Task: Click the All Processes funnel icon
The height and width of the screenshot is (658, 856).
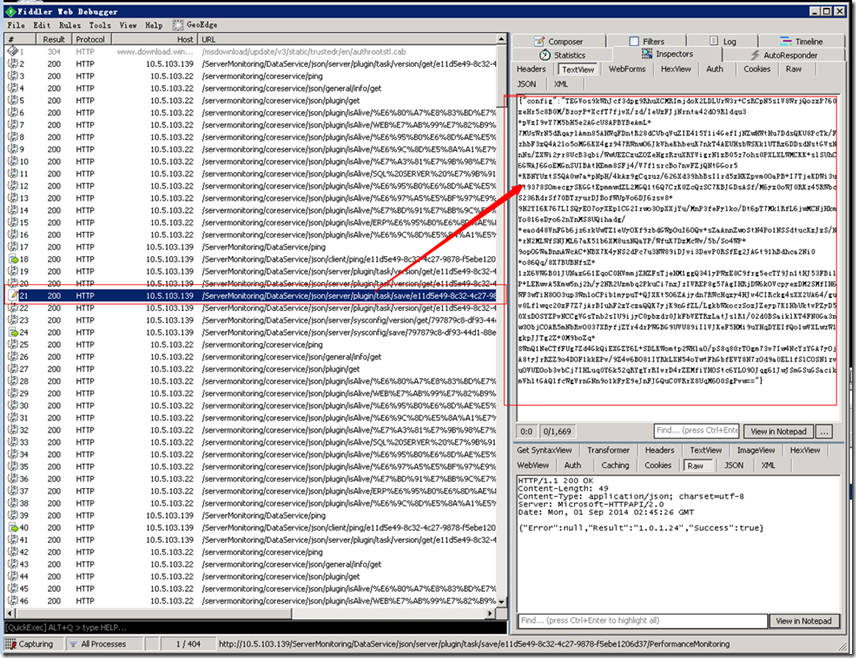Action: point(73,644)
